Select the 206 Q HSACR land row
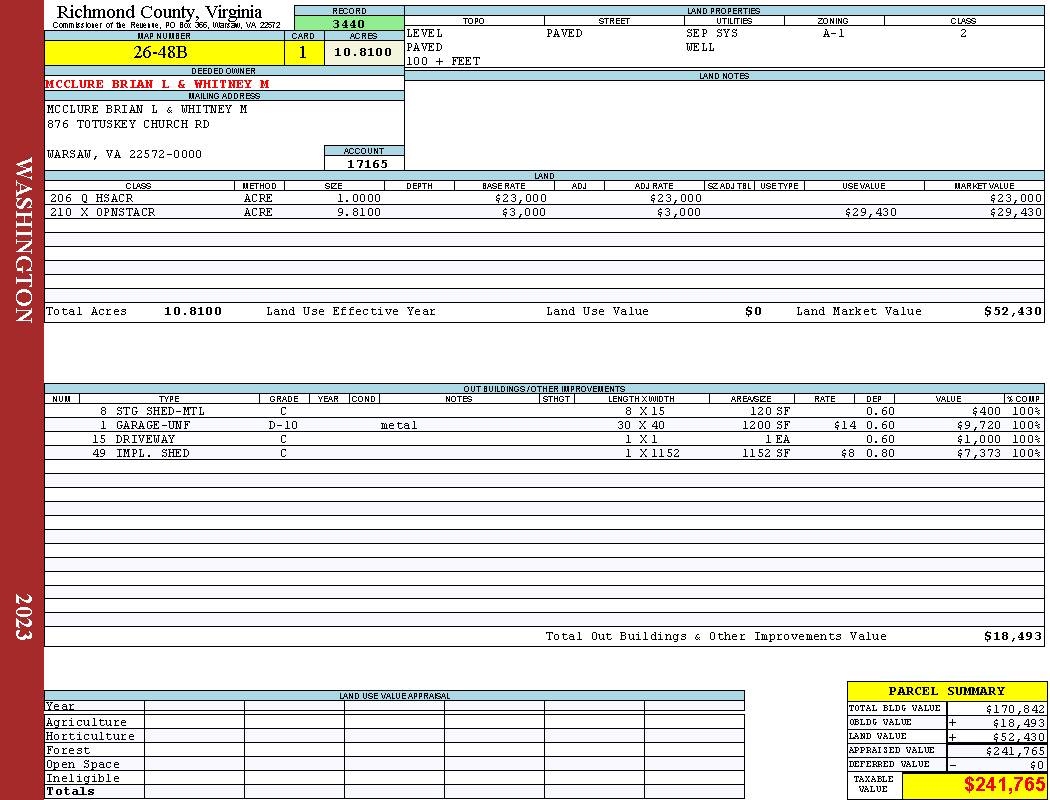Image resolution: width=1050 pixels, height=800 pixels. pyautogui.click(x=544, y=198)
